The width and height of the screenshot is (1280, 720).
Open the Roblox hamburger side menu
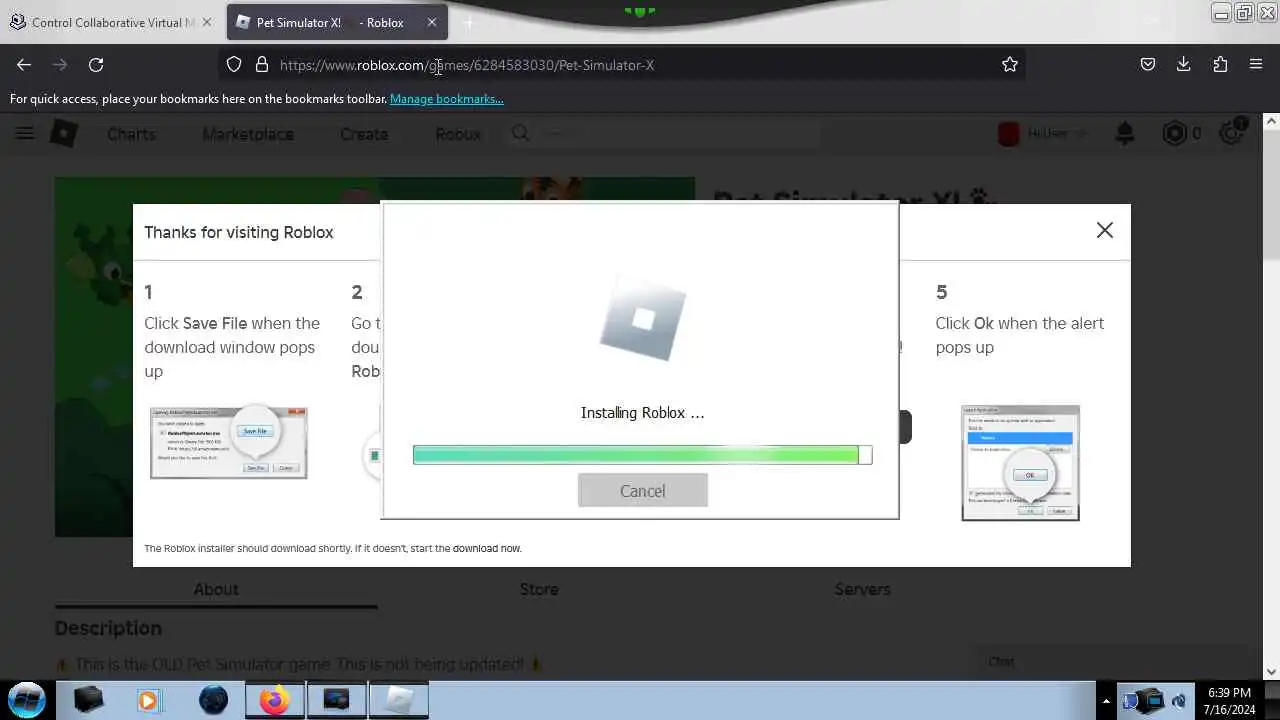pos(25,133)
